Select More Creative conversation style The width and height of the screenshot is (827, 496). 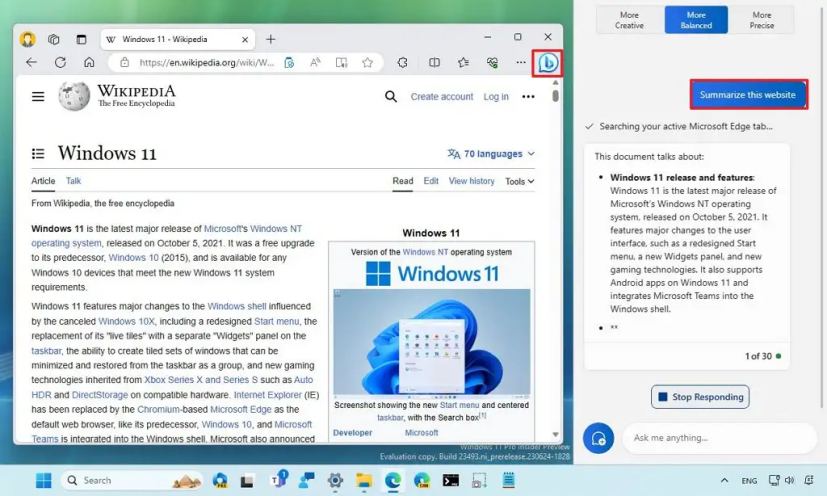629,20
